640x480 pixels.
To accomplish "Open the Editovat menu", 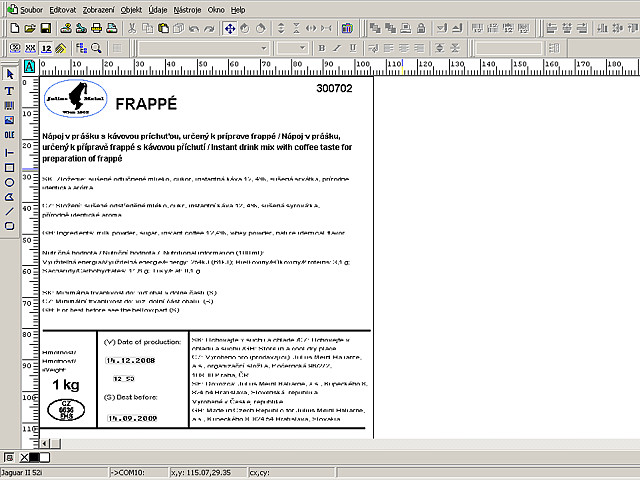I will tap(62, 10).
